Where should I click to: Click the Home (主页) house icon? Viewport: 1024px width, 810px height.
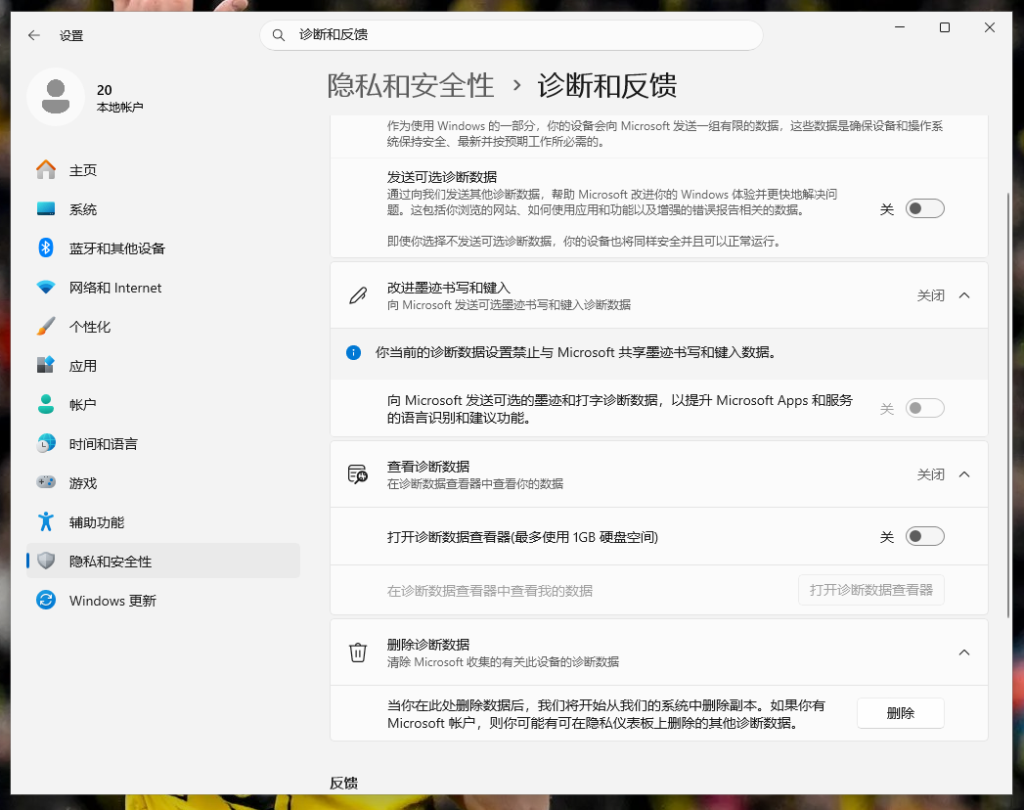tap(46, 170)
